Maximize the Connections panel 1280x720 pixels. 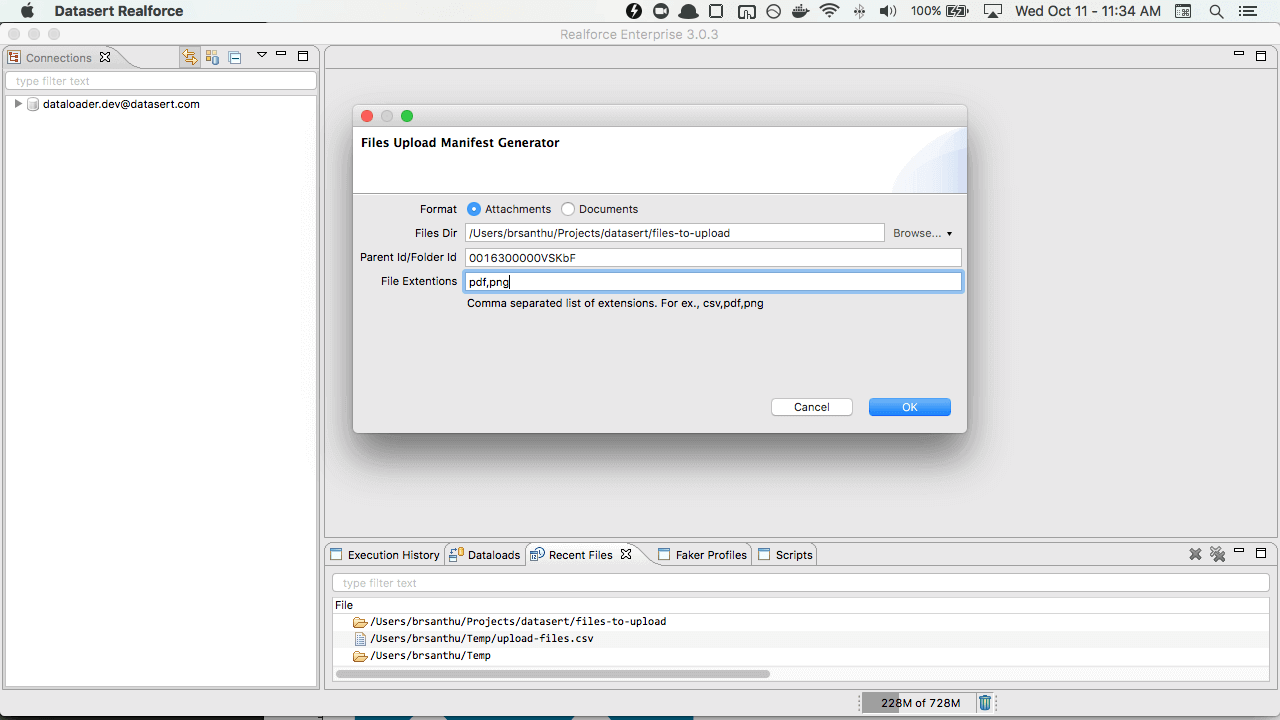coord(303,56)
